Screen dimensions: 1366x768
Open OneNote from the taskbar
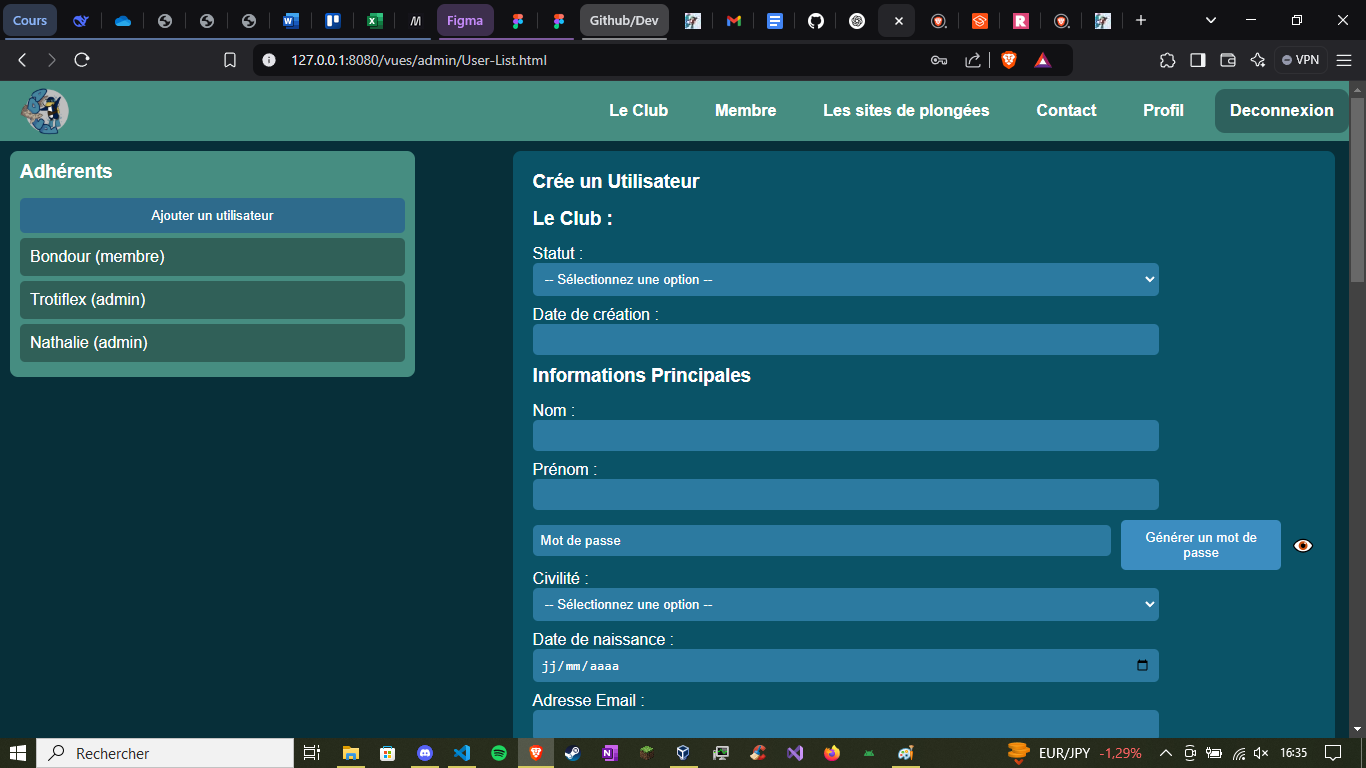[x=609, y=753]
